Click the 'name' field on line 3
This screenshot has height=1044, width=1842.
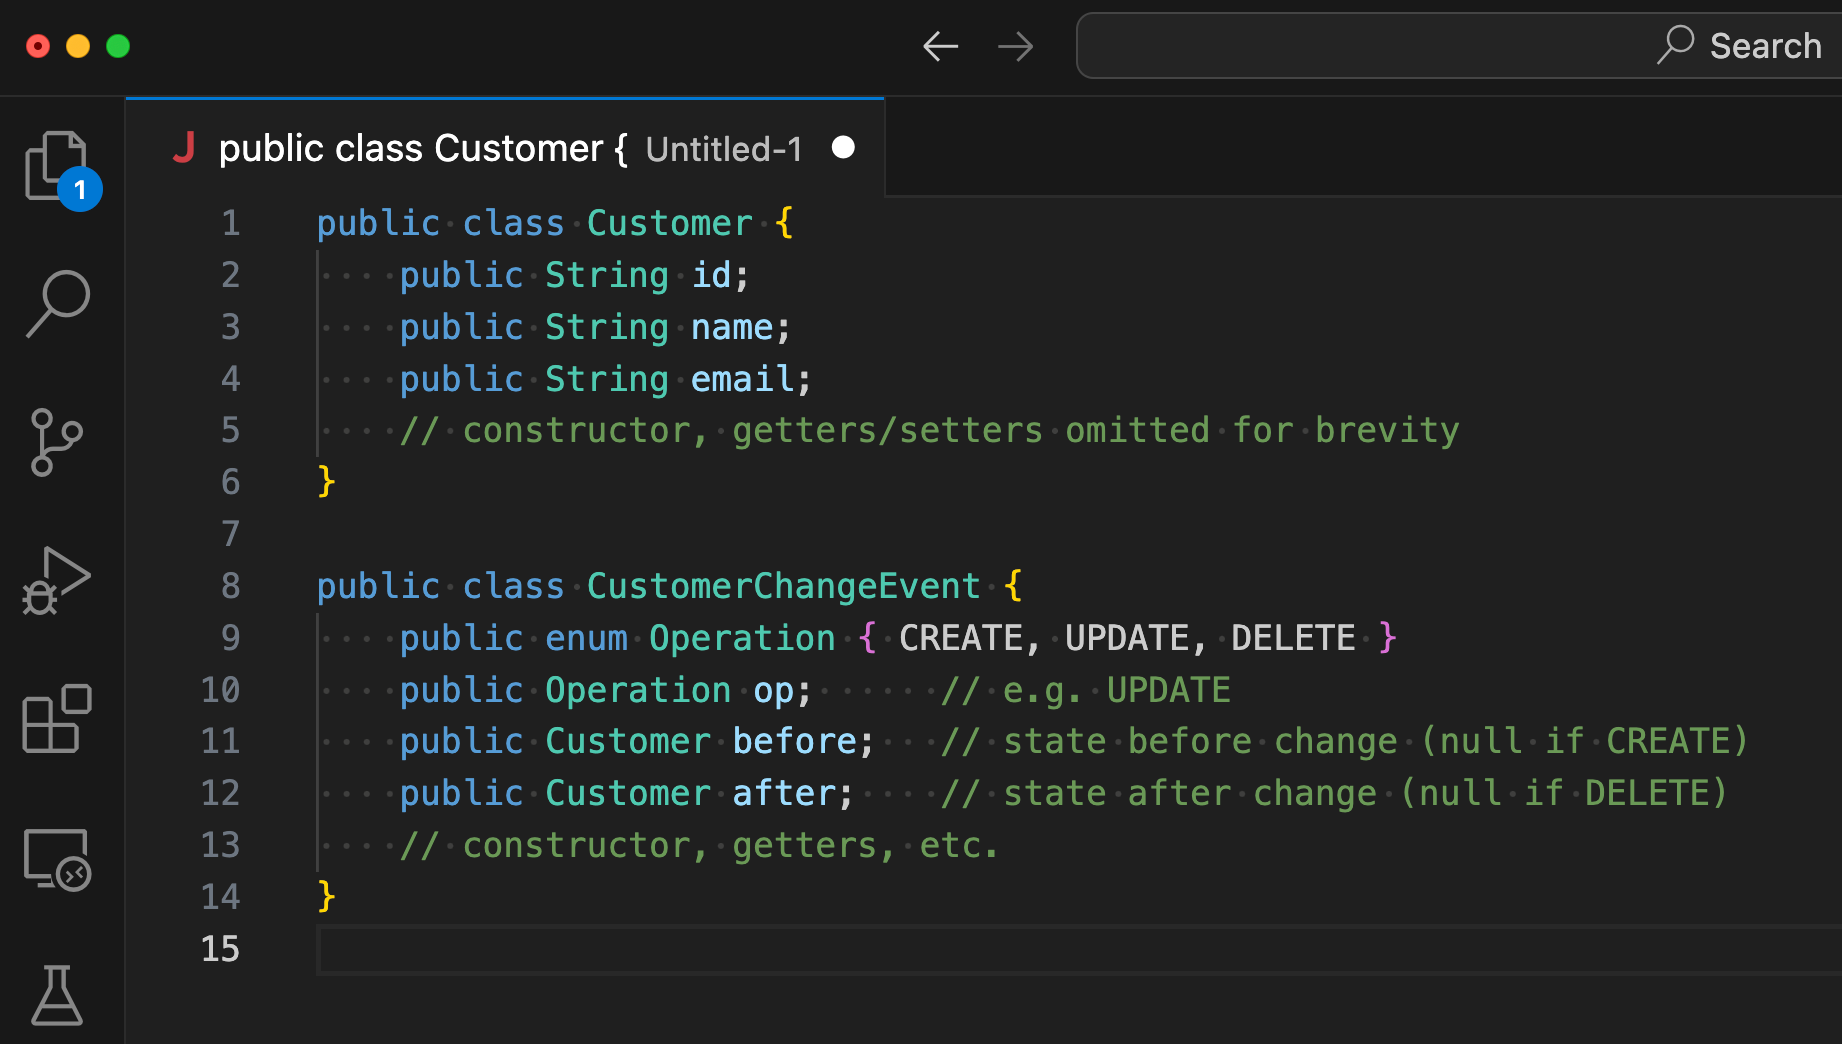(x=732, y=327)
